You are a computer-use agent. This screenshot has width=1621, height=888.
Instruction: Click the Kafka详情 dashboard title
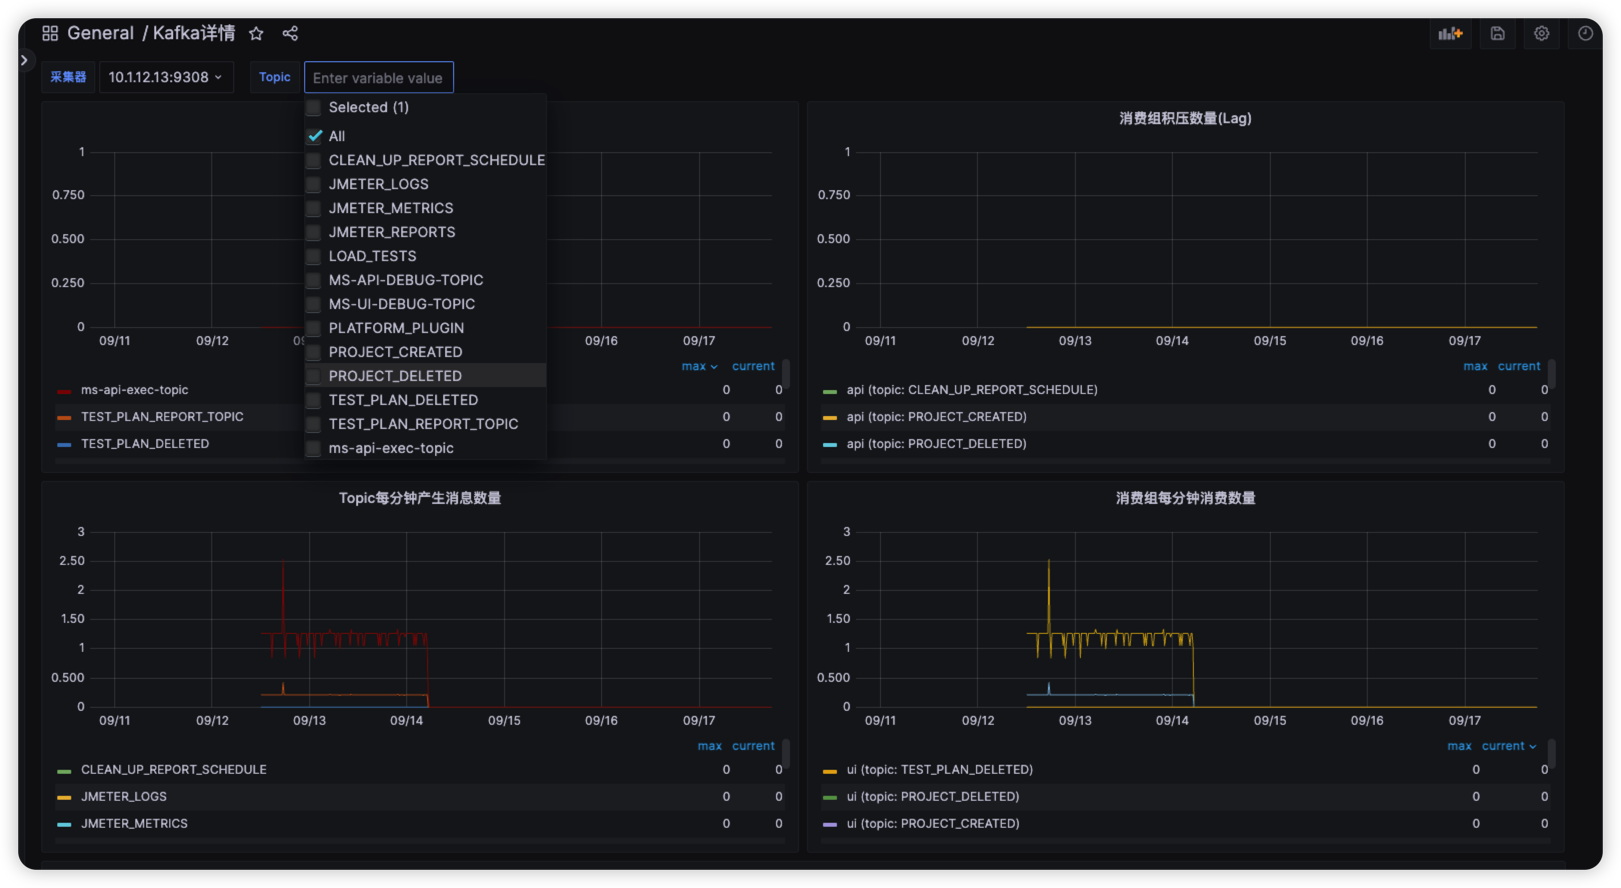194,33
